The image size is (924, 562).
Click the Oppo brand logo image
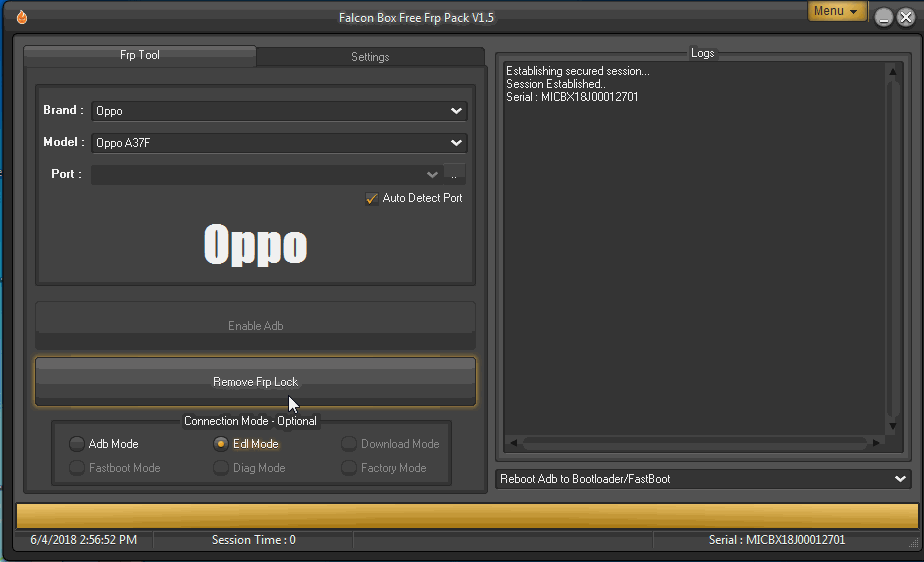[x=255, y=244]
